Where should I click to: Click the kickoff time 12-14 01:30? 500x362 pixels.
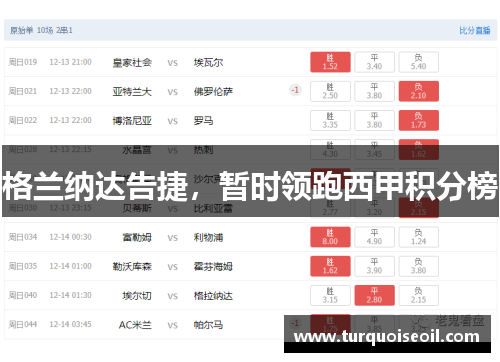[70, 295]
